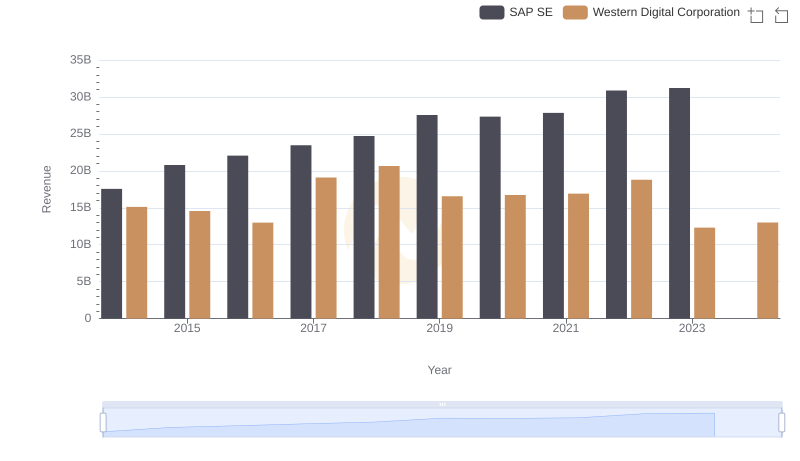This screenshot has width=800, height=461.
Task: Click the last Western Digital bar for 2024
Action: [x=767, y=270]
